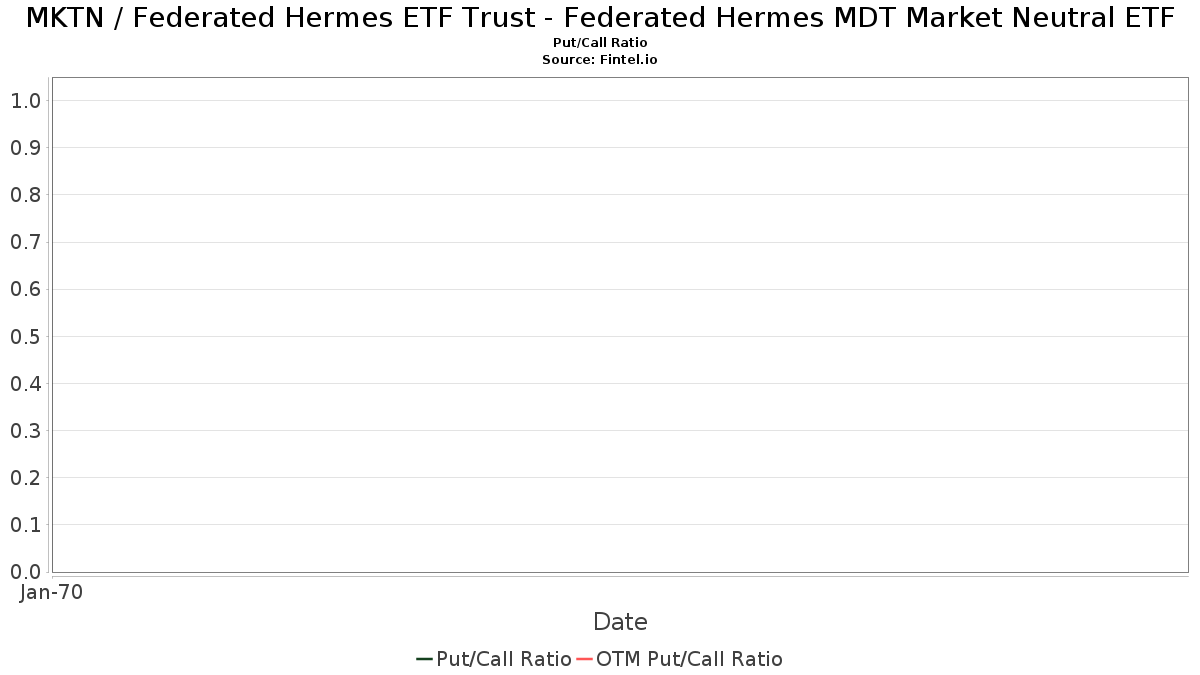Click the 1.0 y-axis label

(26, 100)
